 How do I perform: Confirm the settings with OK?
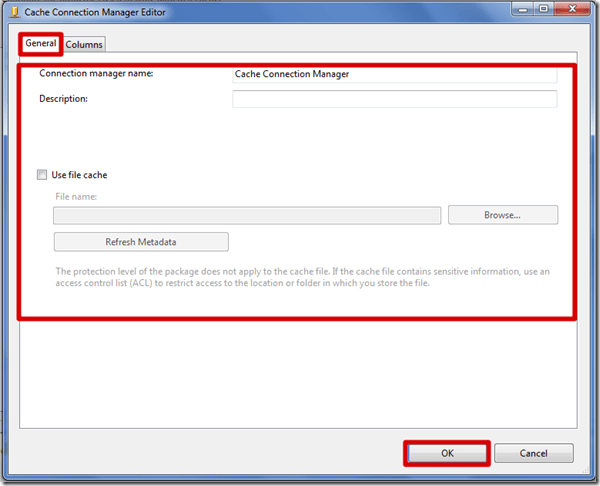[x=447, y=453]
